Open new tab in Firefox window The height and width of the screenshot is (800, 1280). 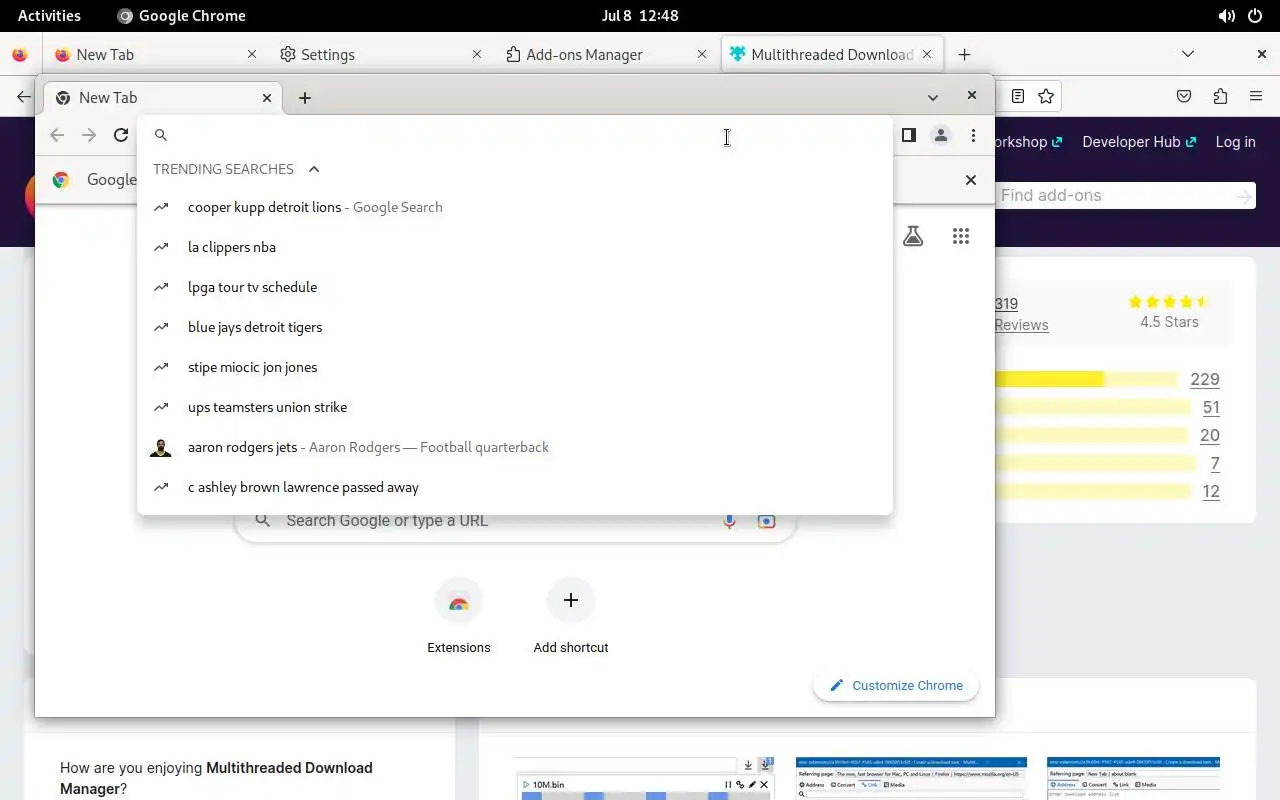[964, 54]
